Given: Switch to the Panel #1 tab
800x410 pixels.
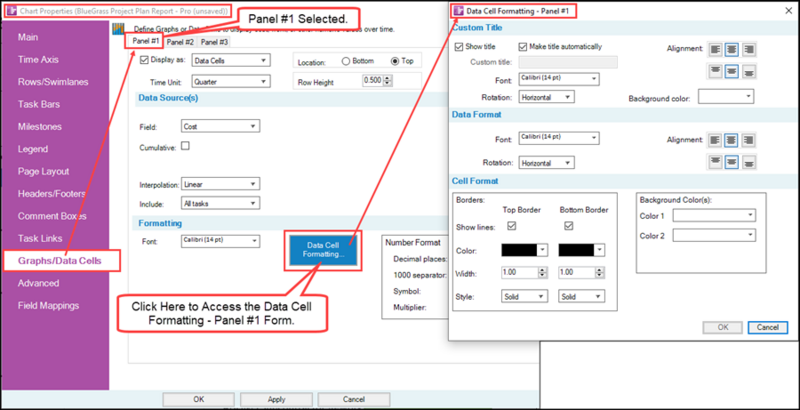Looking at the screenshot, I should 145,41.
